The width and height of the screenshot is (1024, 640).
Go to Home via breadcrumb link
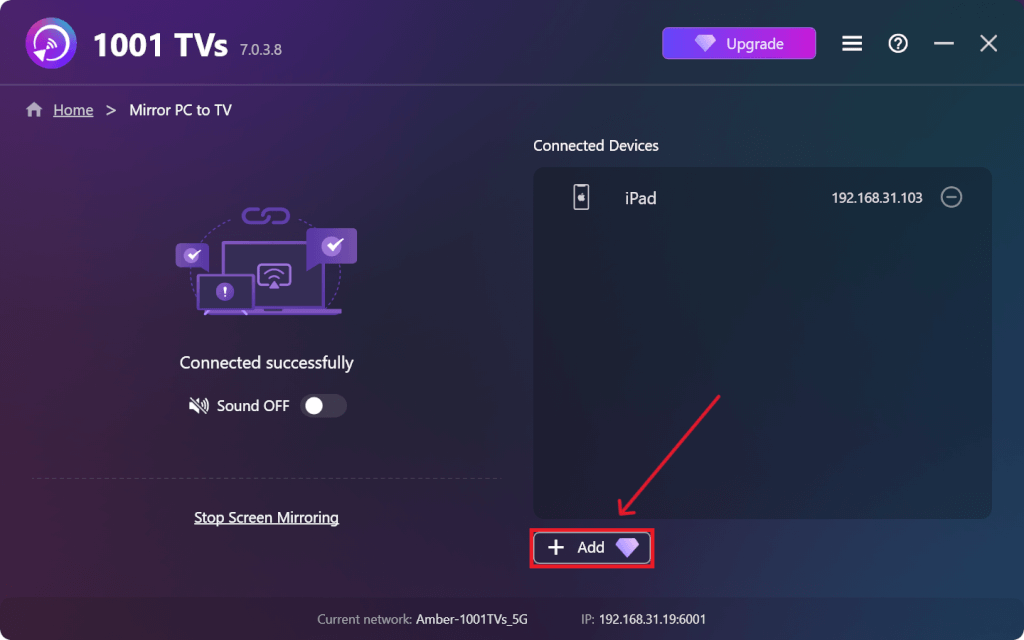(x=73, y=110)
